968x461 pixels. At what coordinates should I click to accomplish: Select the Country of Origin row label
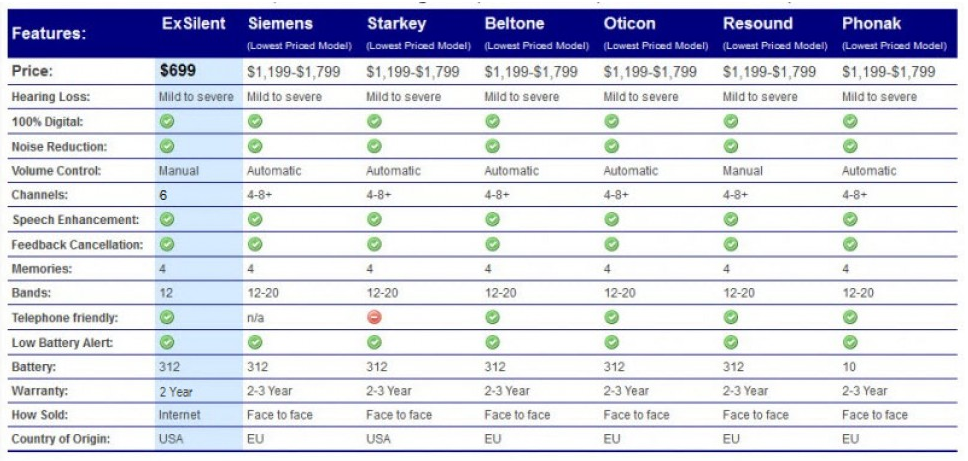[x=61, y=439]
